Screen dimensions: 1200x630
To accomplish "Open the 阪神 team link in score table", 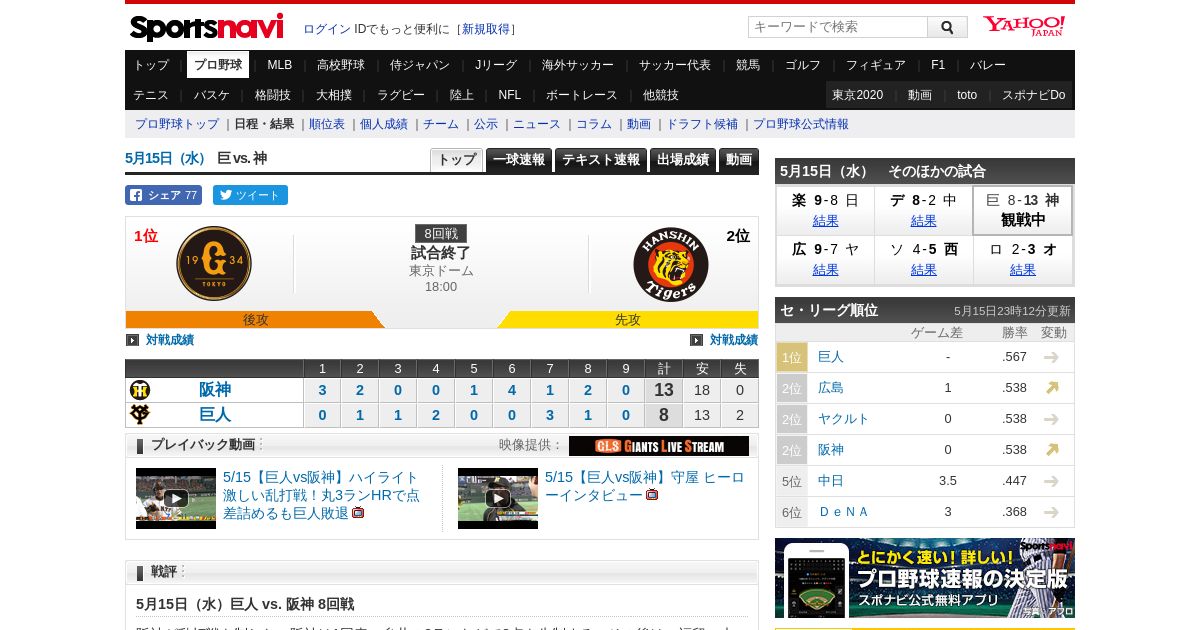I will 215,390.
